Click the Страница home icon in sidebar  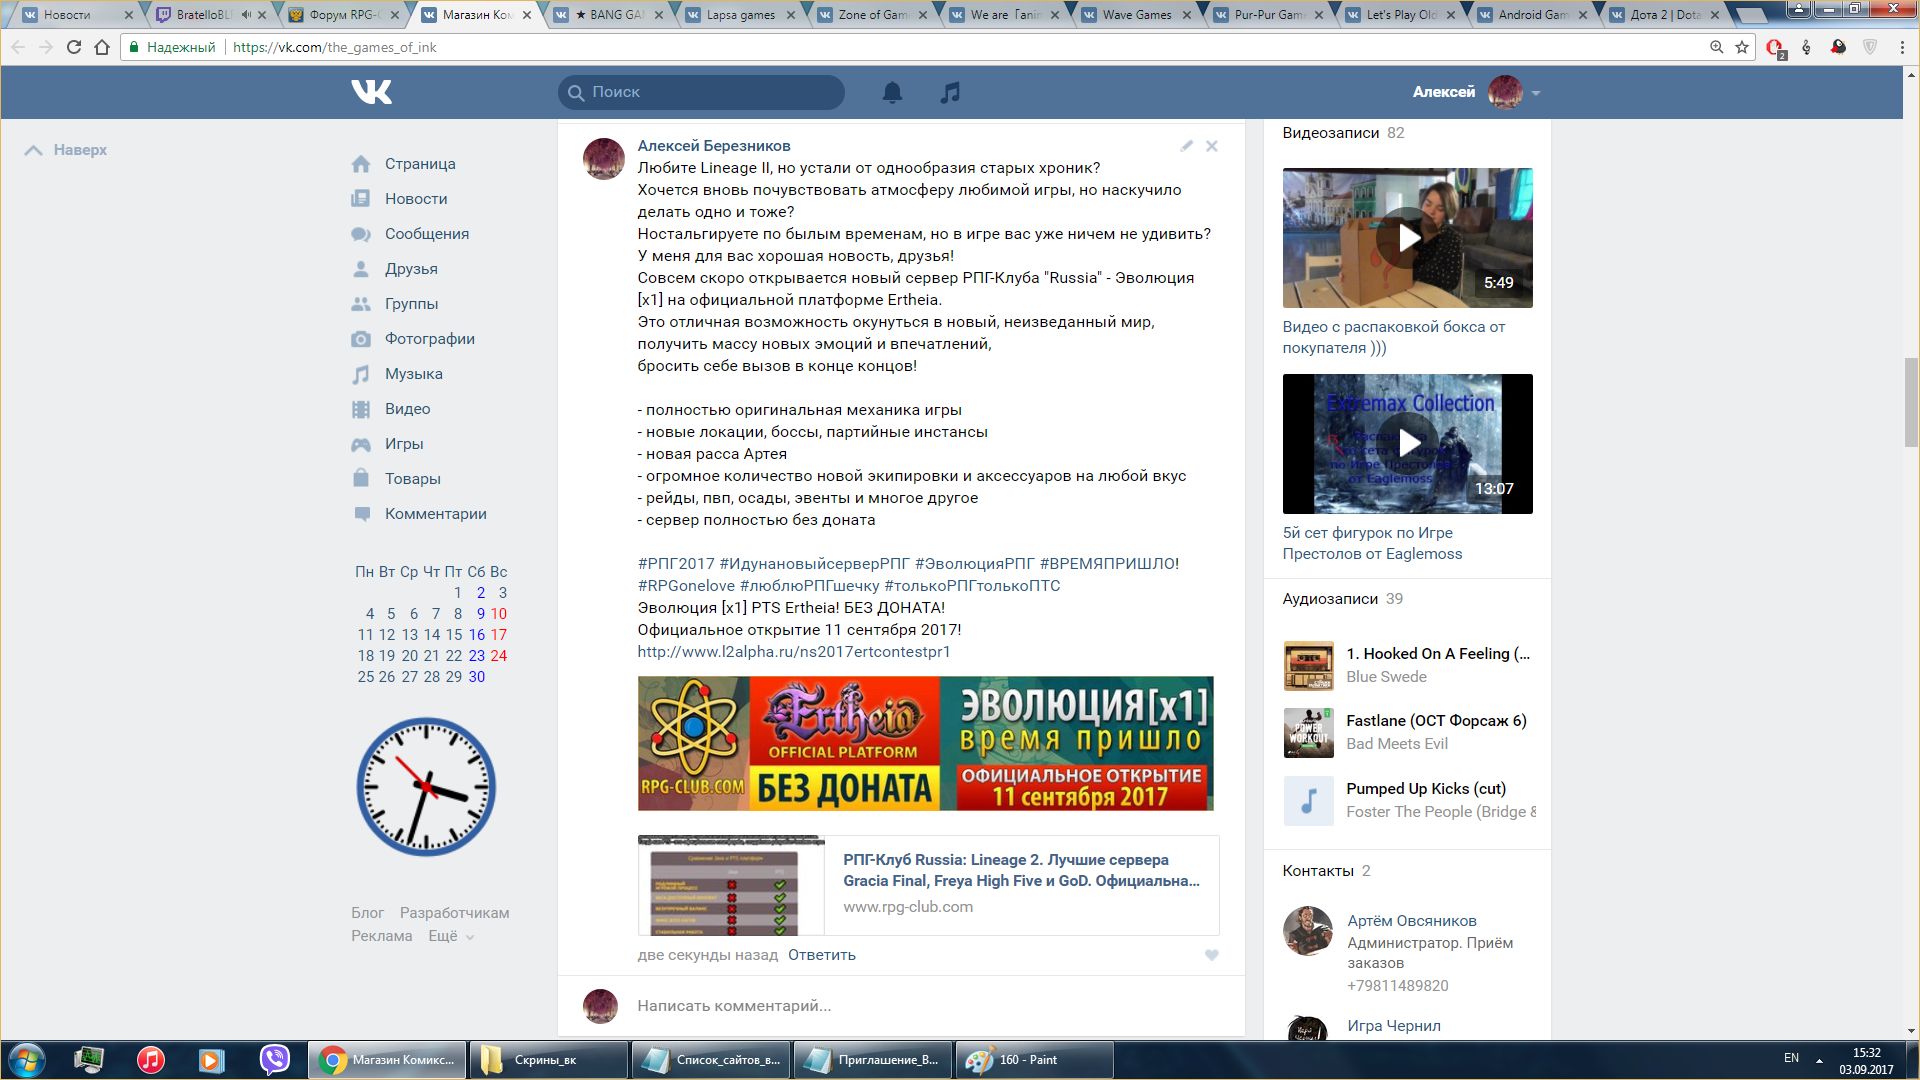click(361, 164)
